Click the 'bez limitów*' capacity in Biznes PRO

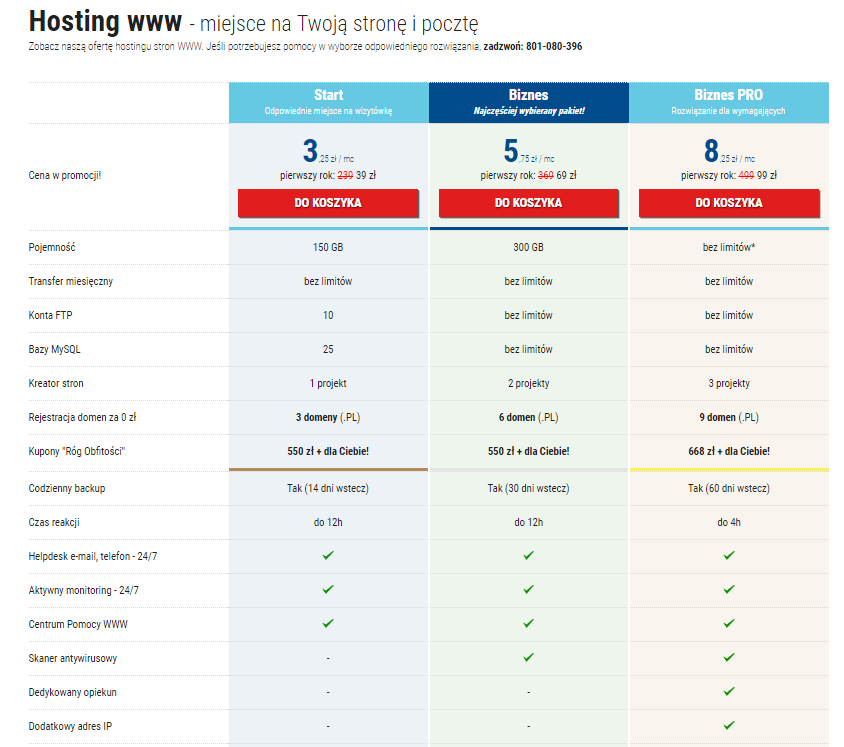tap(729, 247)
